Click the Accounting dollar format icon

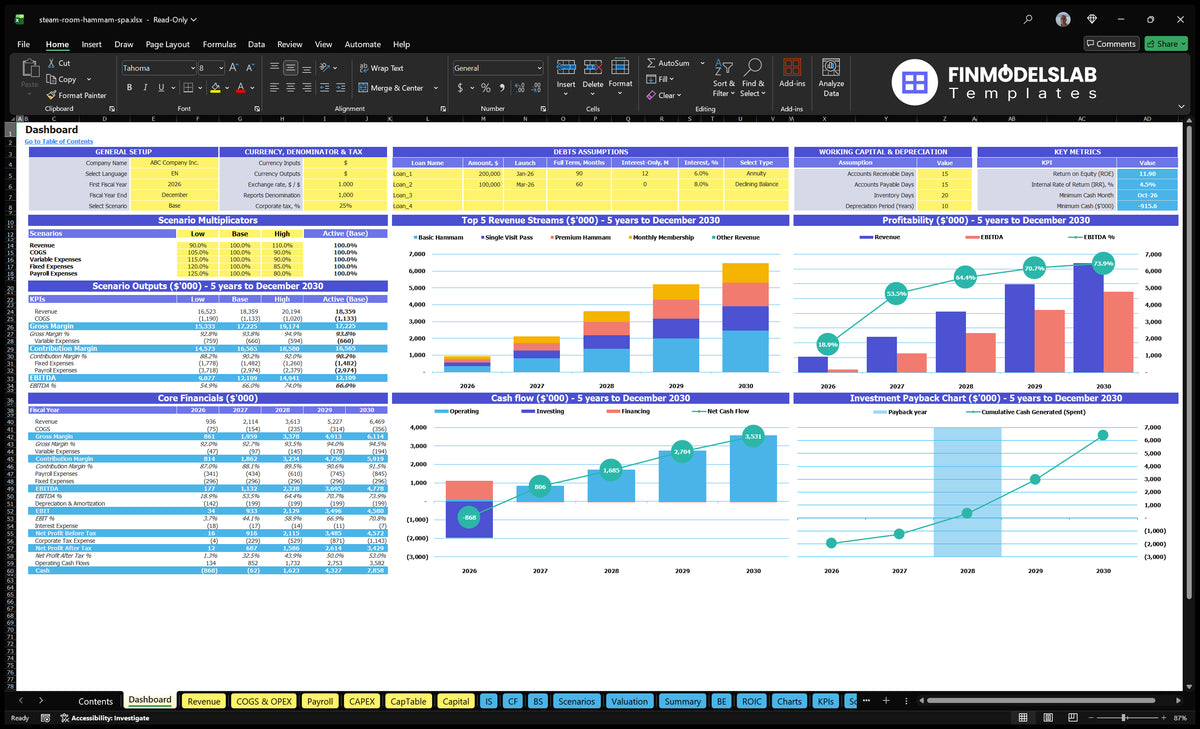click(x=460, y=88)
